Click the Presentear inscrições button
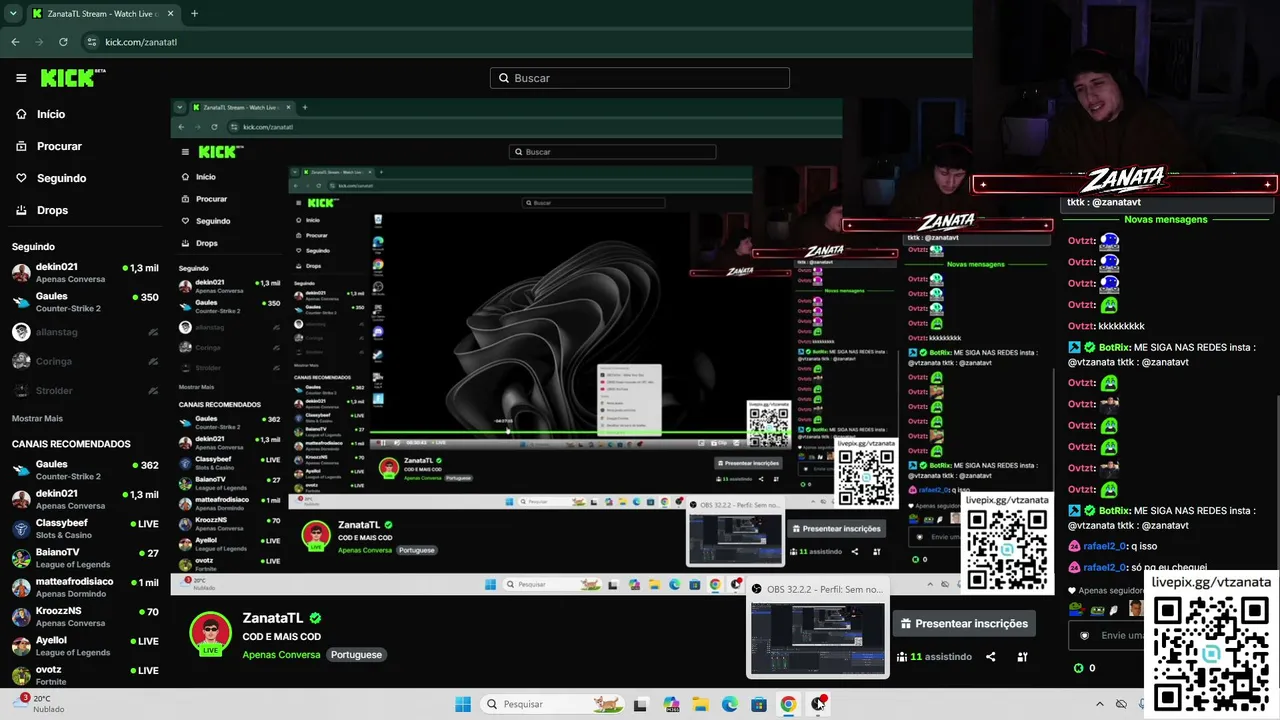The width and height of the screenshot is (1280, 720). [x=963, y=624]
